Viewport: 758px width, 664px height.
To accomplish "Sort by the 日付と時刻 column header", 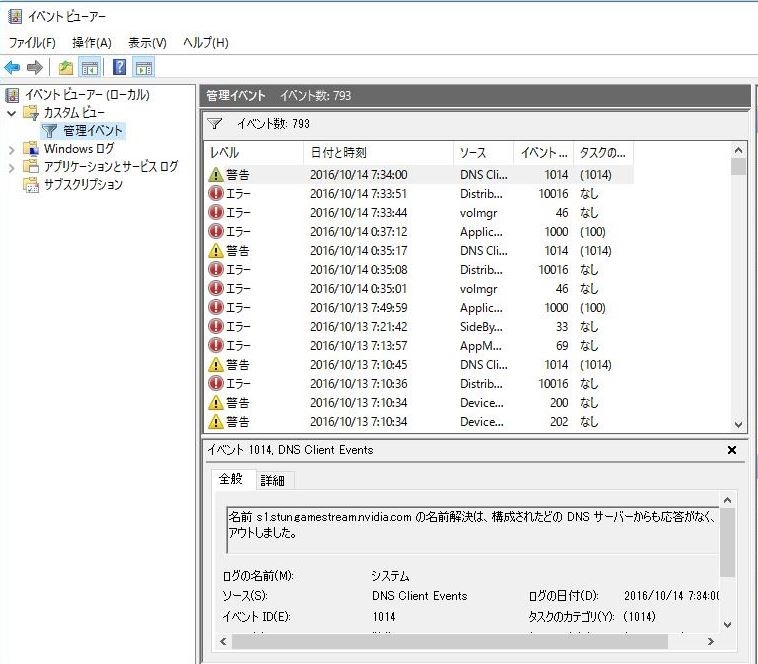I will click(x=379, y=153).
